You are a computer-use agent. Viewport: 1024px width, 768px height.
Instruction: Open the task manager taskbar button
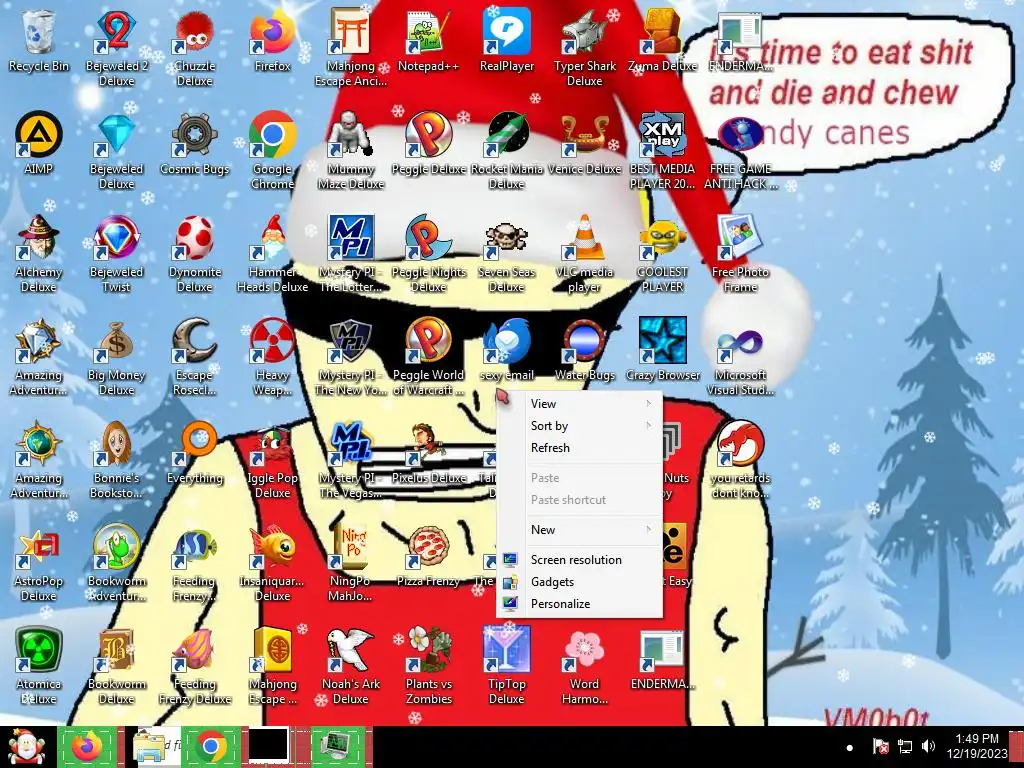(337, 747)
